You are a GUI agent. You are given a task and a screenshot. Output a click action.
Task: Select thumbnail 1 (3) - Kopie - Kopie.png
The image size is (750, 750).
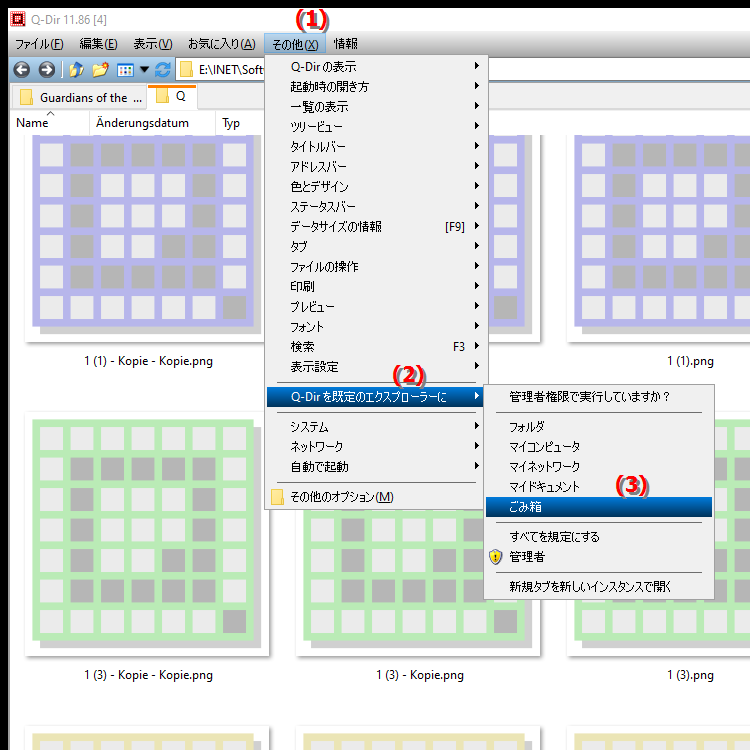[x=146, y=533]
